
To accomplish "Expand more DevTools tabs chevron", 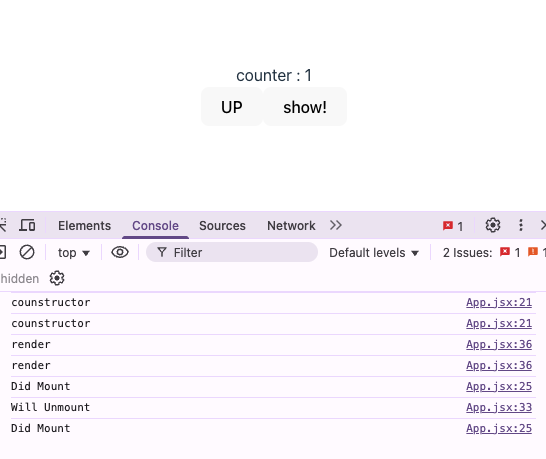I will pos(336,225).
